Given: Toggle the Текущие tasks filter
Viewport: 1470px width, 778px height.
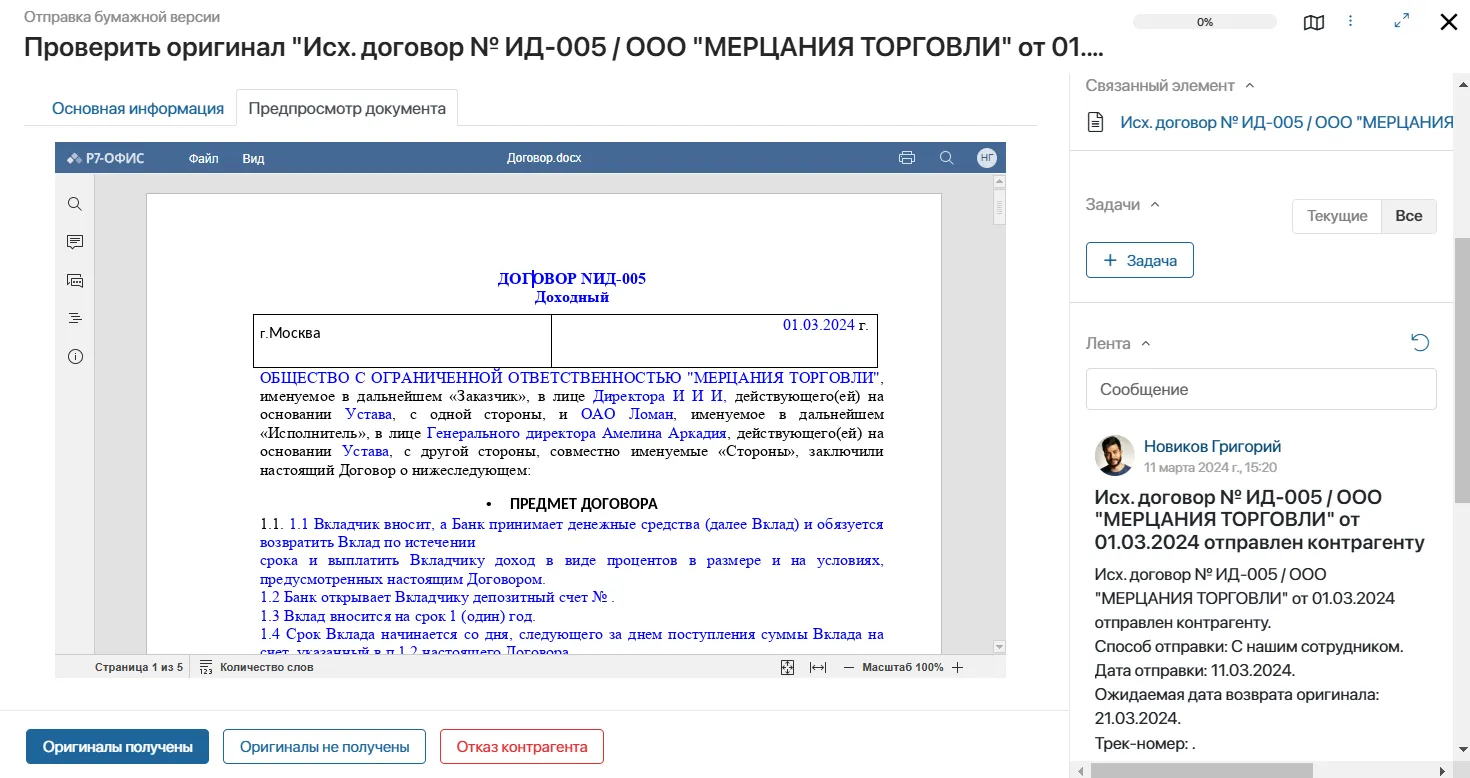Looking at the screenshot, I should tap(1336, 214).
